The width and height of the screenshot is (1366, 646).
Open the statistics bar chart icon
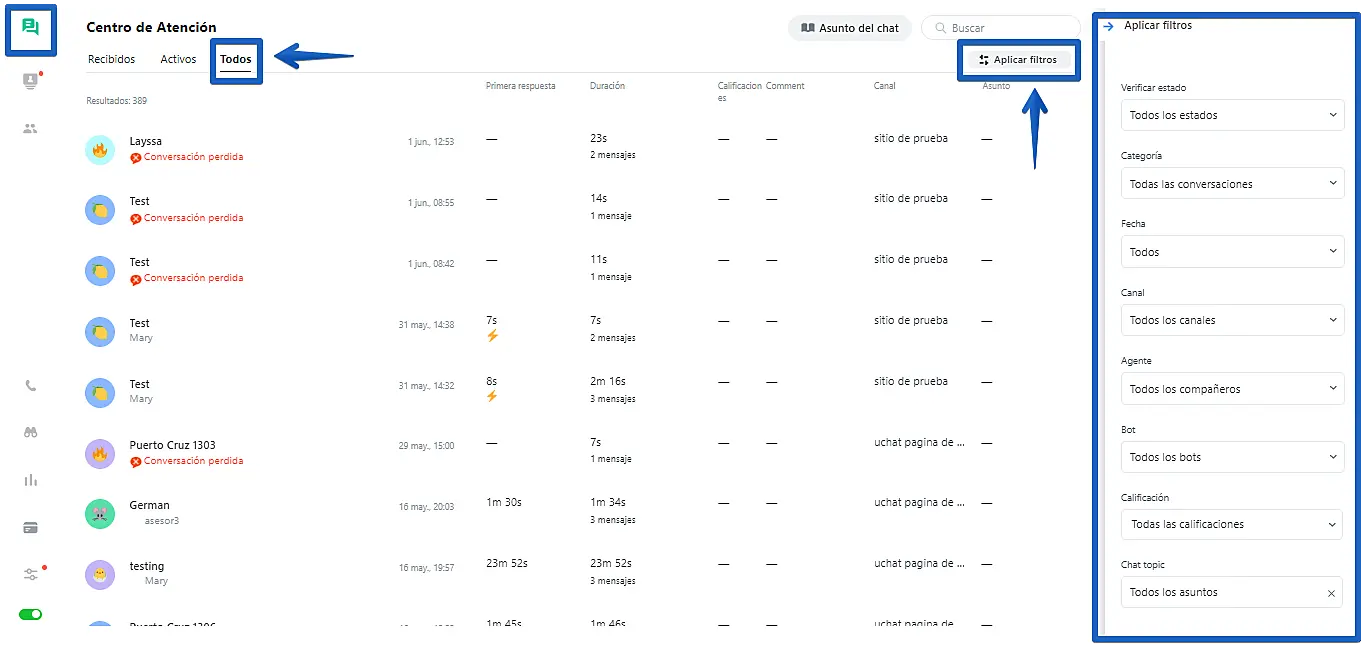[30, 480]
